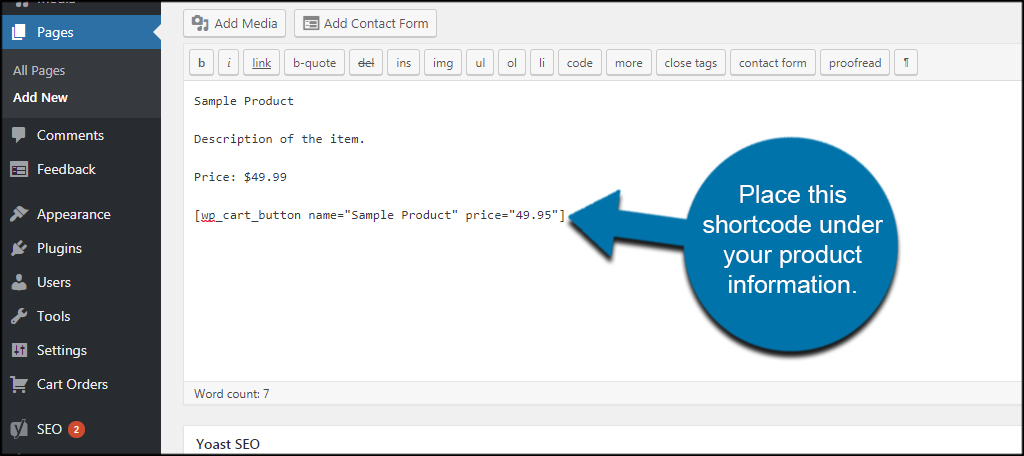
Task: Click the Settings sliders icon
Action: 19,350
